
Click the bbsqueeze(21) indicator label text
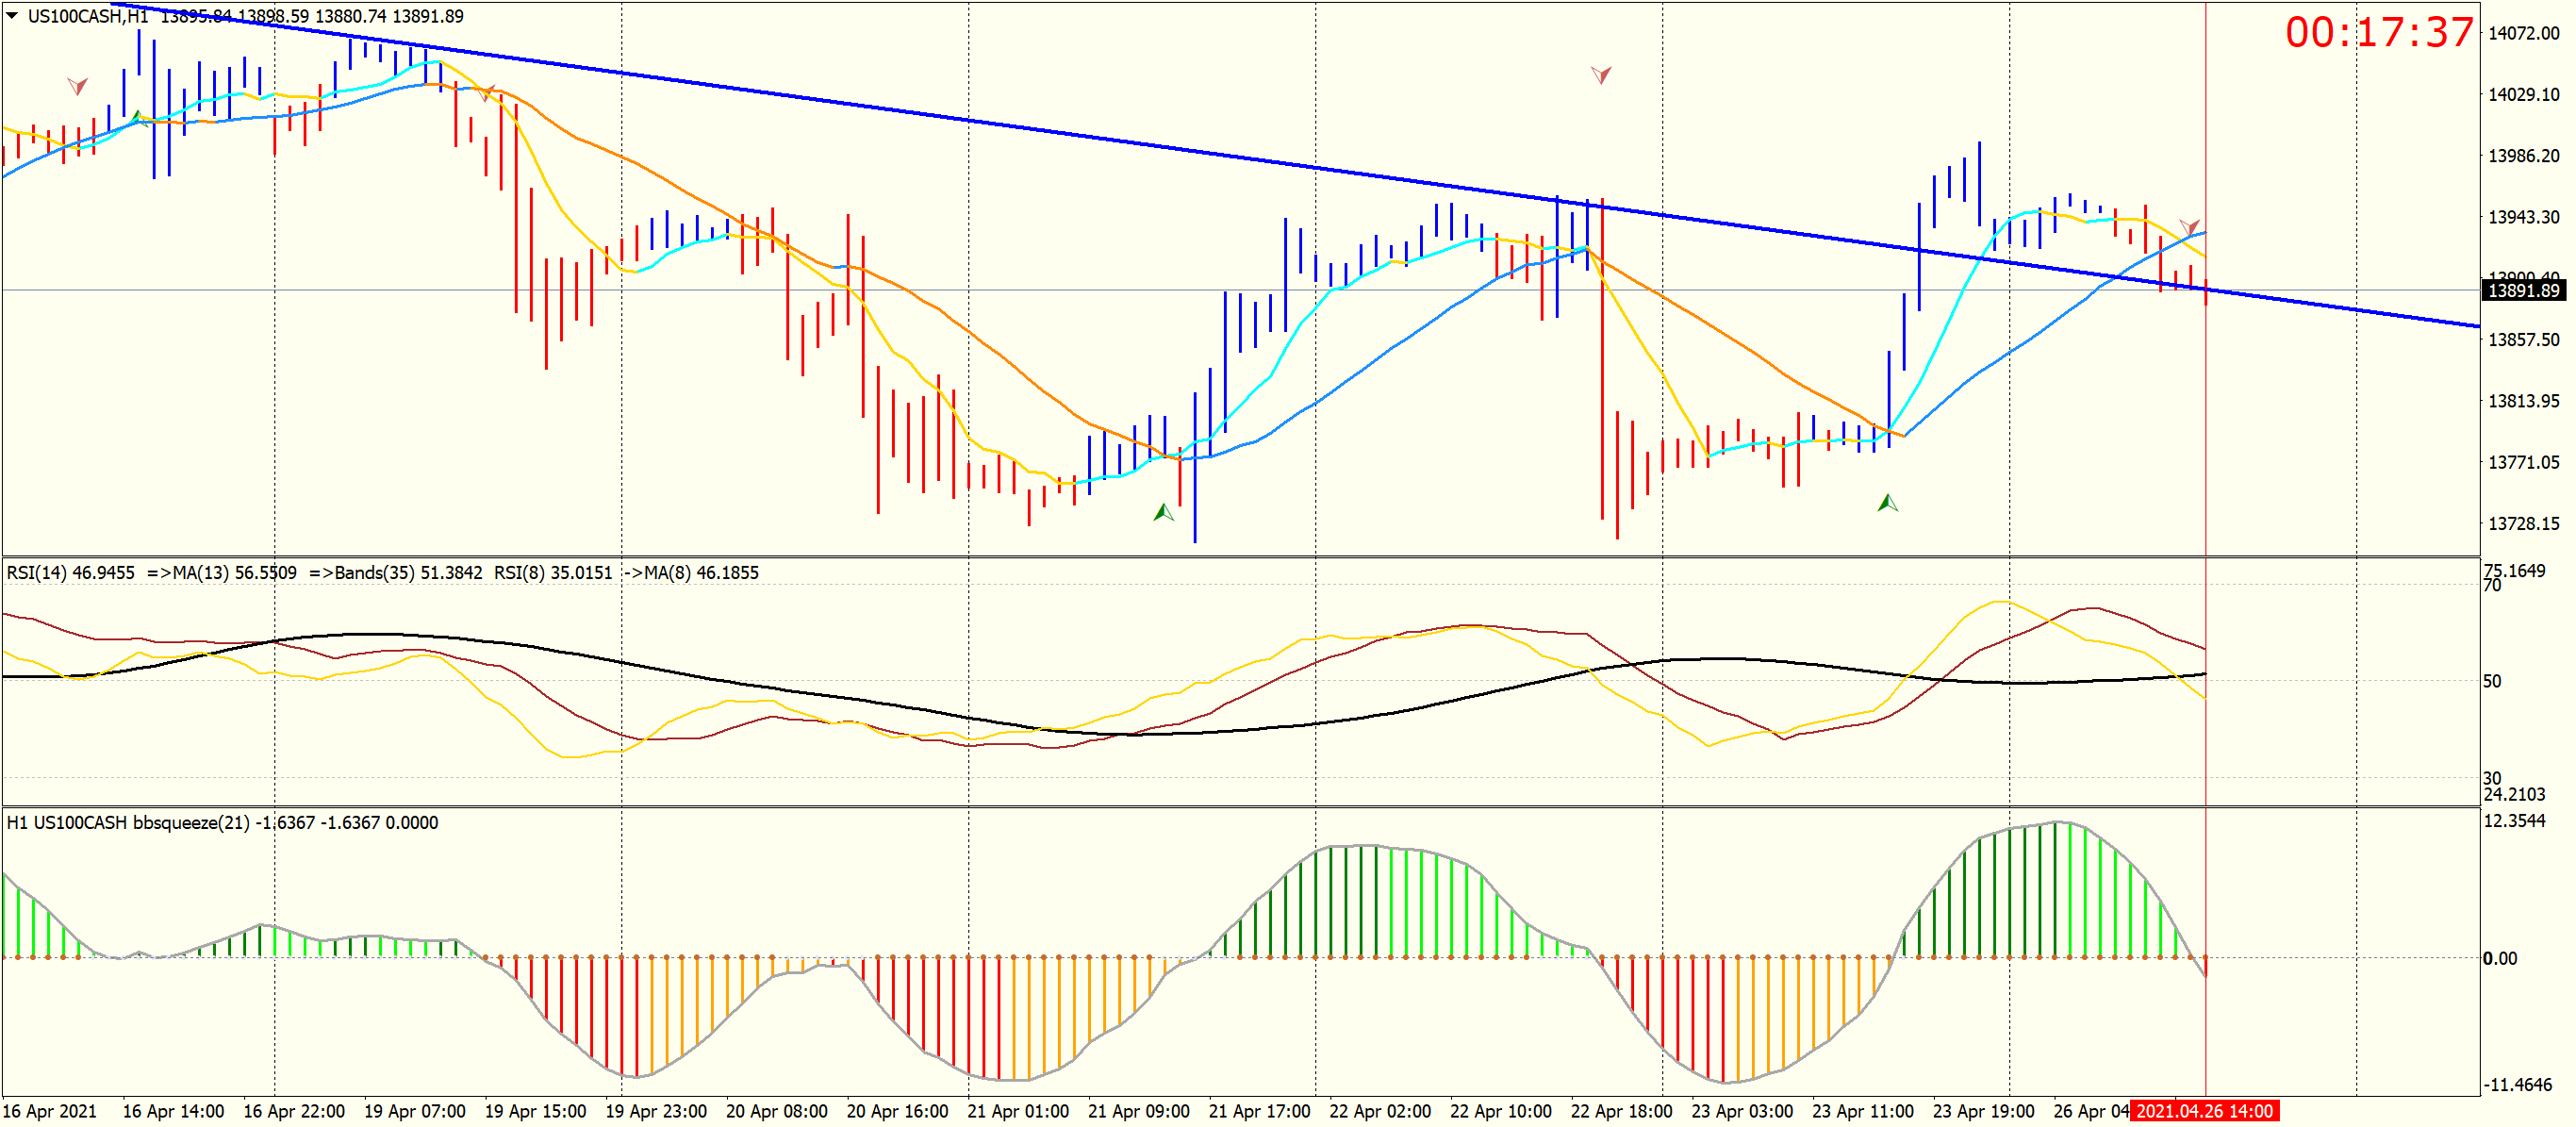(x=190, y=822)
